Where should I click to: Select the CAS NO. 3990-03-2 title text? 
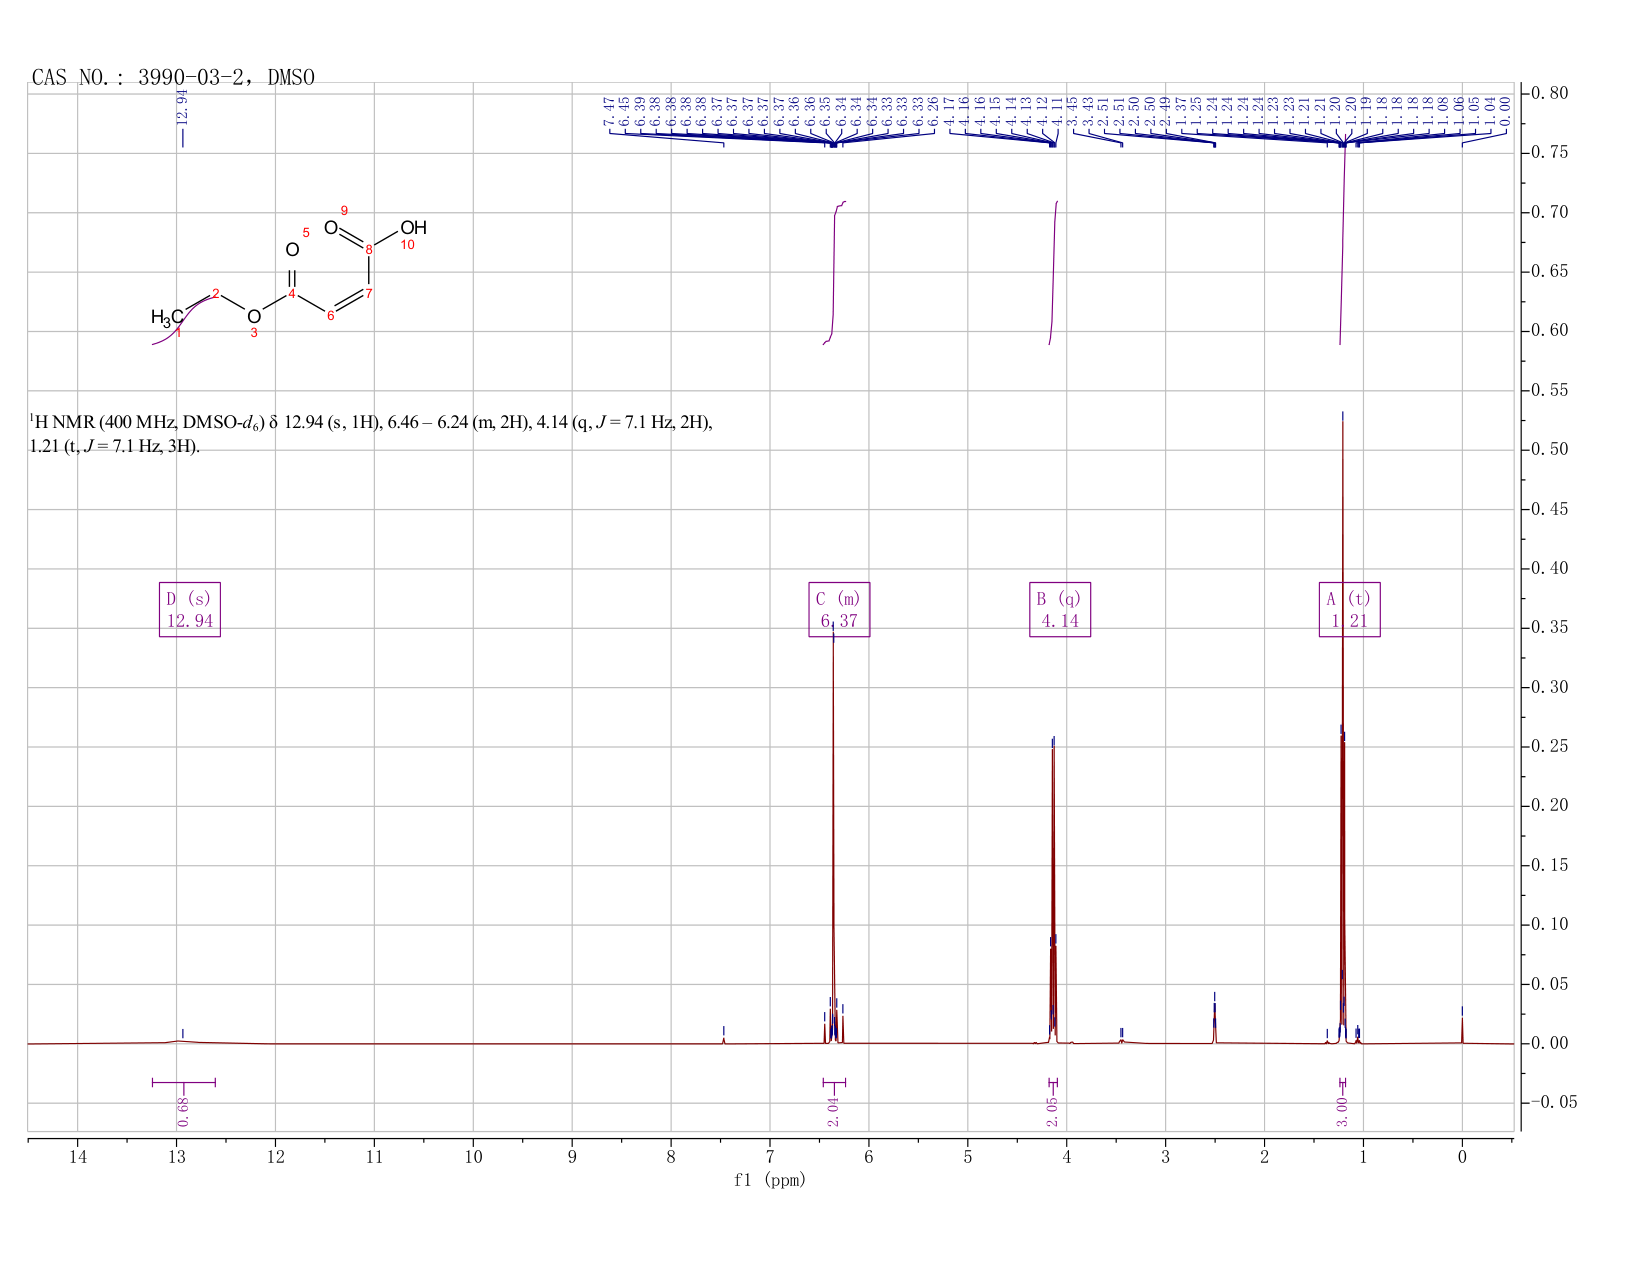173,78
